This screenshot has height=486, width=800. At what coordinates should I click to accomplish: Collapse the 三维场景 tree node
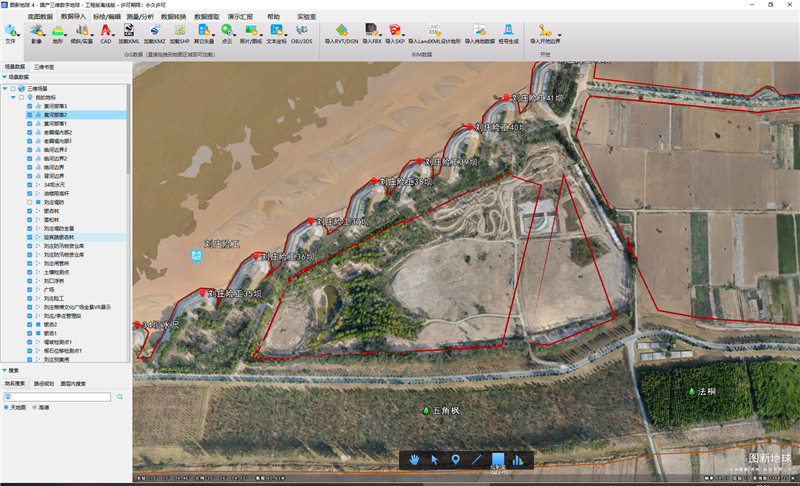click(5, 89)
